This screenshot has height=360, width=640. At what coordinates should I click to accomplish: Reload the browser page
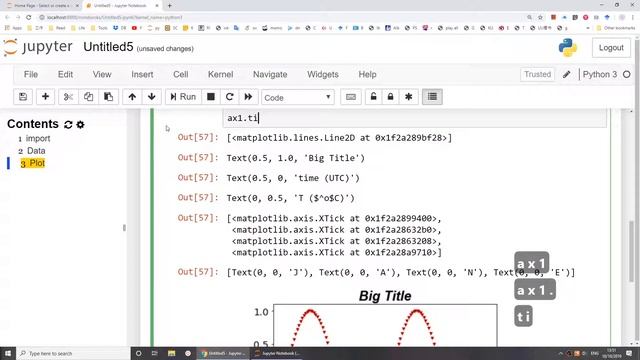pyautogui.click(x=29, y=18)
